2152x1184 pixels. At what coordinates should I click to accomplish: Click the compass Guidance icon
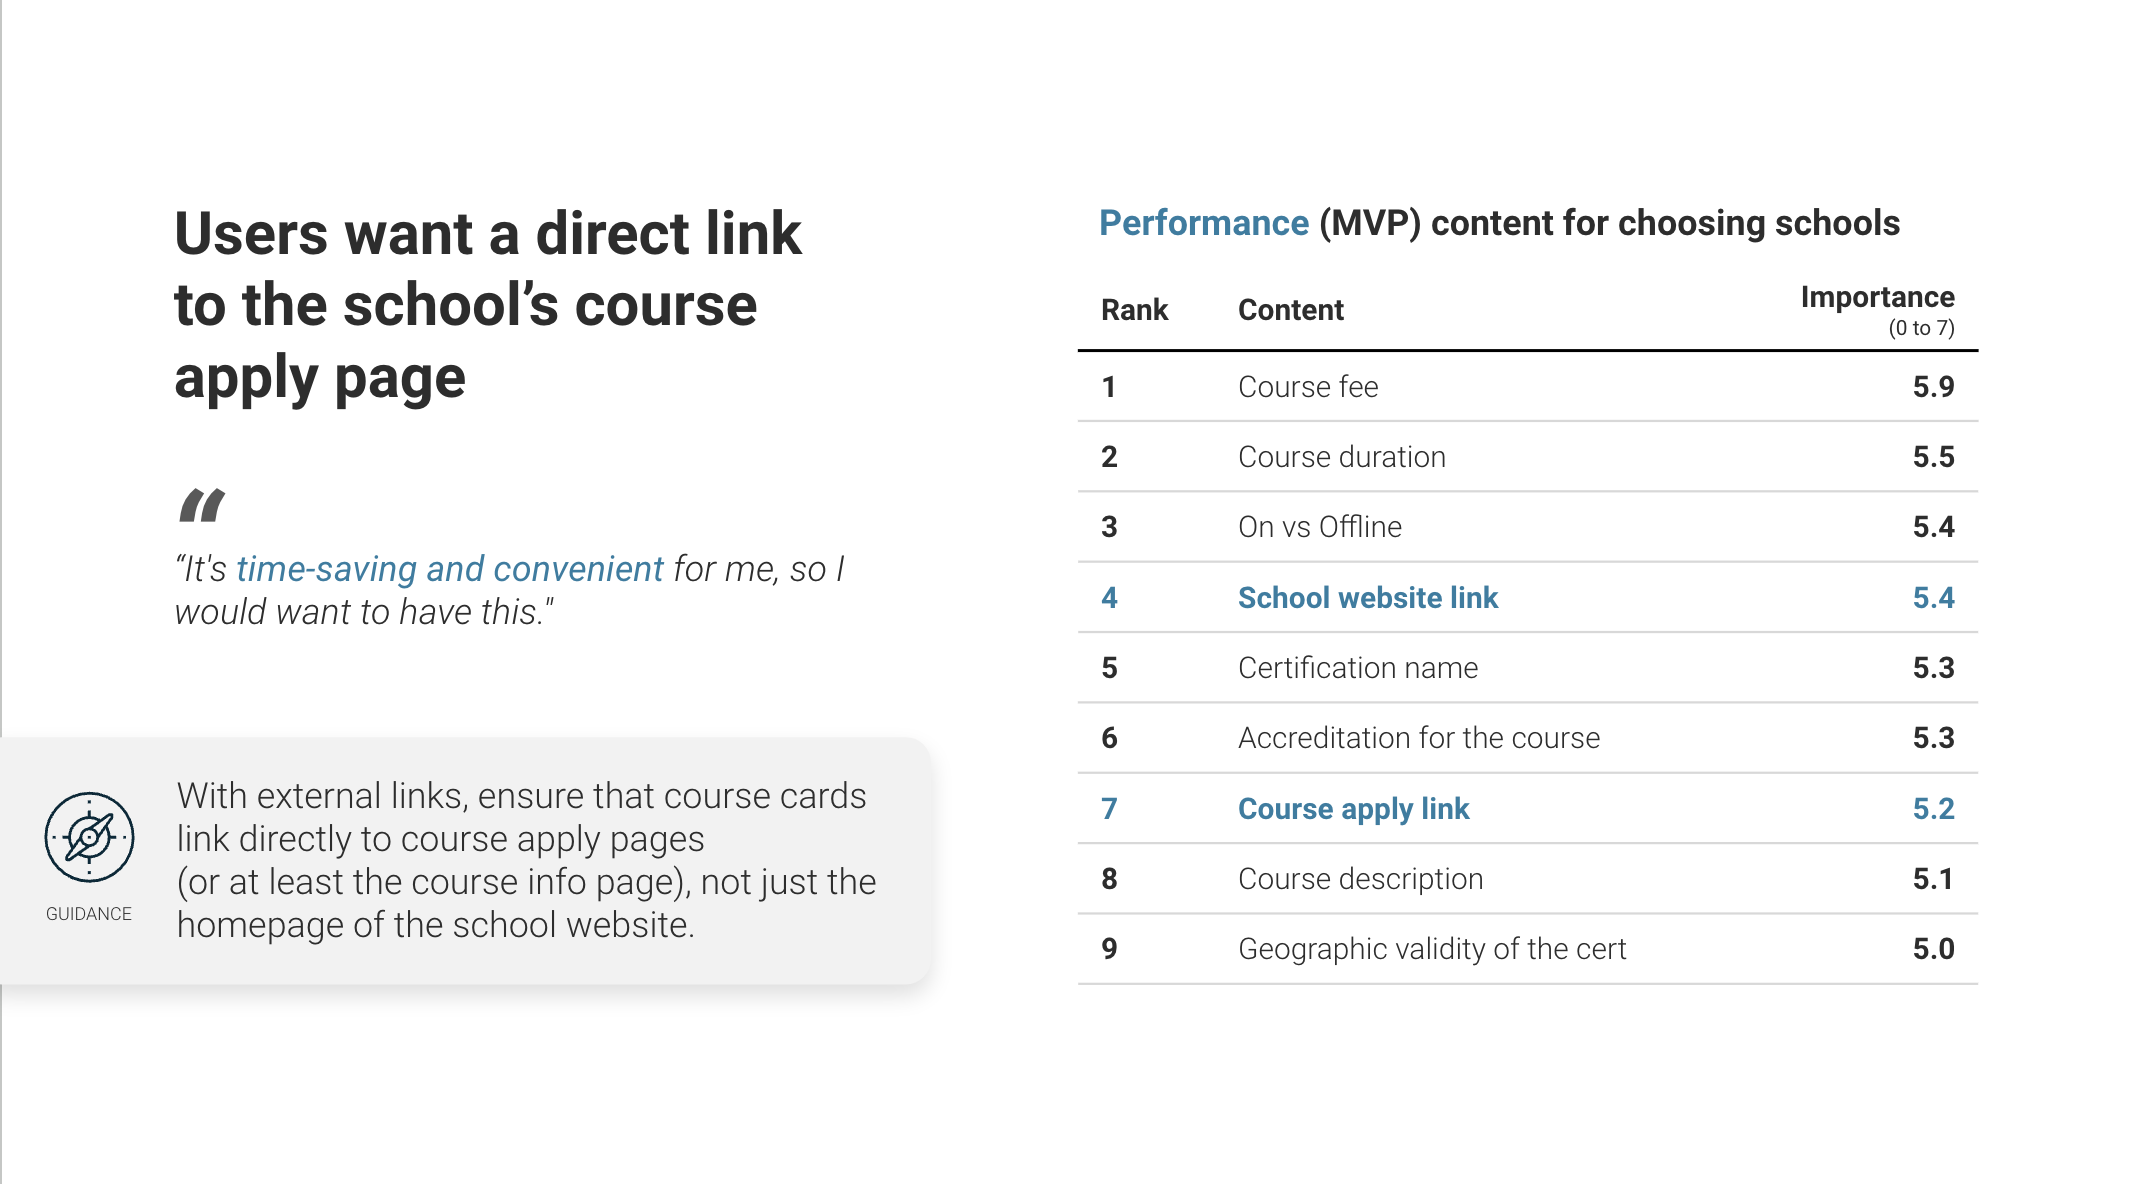[x=89, y=837]
